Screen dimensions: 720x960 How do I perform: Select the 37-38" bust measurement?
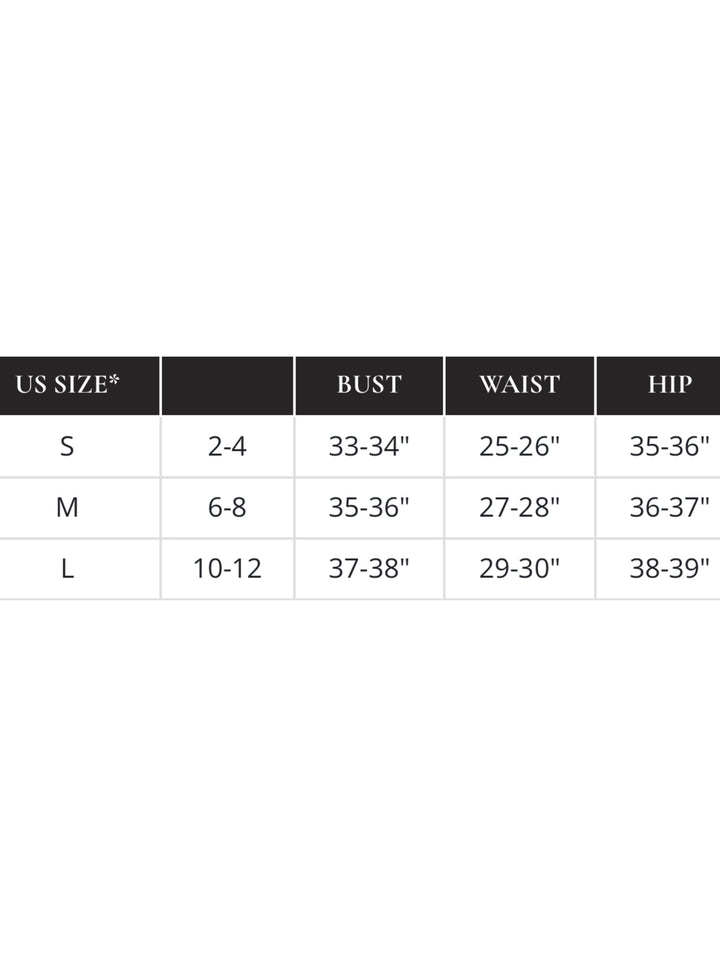pyautogui.click(x=369, y=569)
